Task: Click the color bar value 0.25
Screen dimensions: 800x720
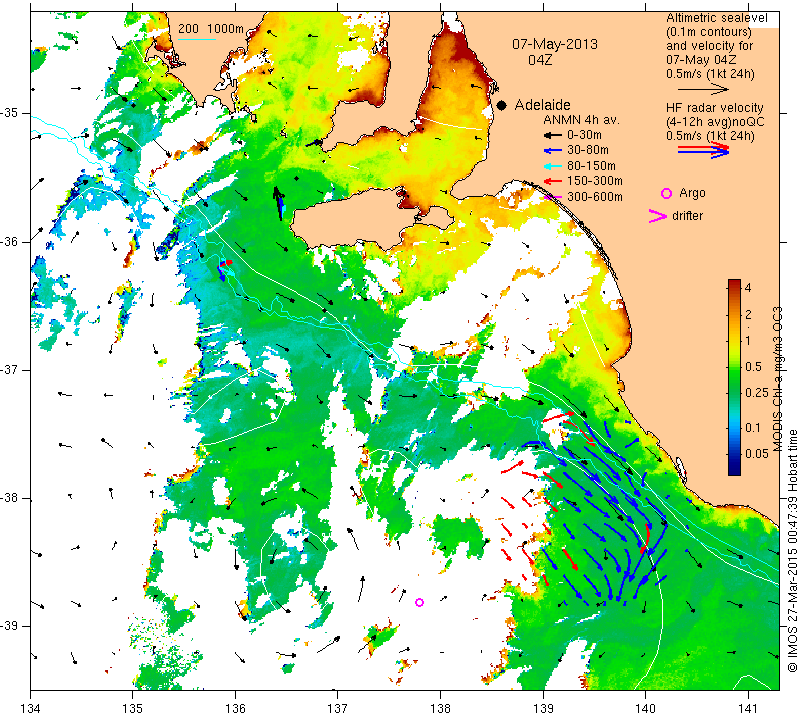Action: tap(757, 392)
